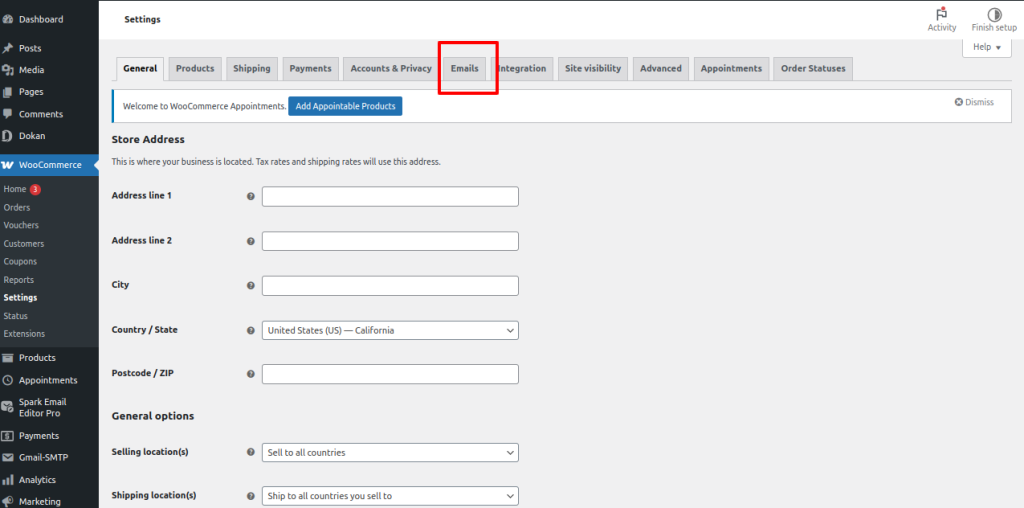1024x508 pixels.
Task: Click the Dashboard icon in sidebar
Action: click(8, 19)
